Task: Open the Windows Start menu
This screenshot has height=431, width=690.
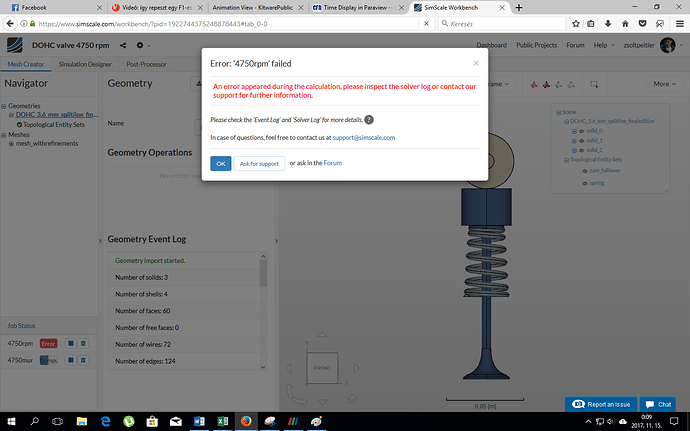Action: [11, 421]
